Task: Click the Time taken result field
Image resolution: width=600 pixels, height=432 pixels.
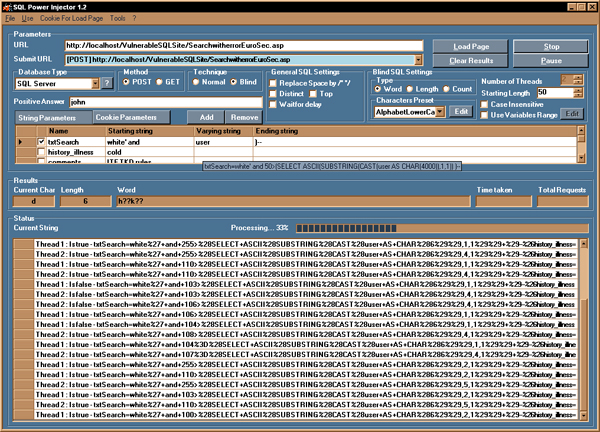Action: [504, 201]
